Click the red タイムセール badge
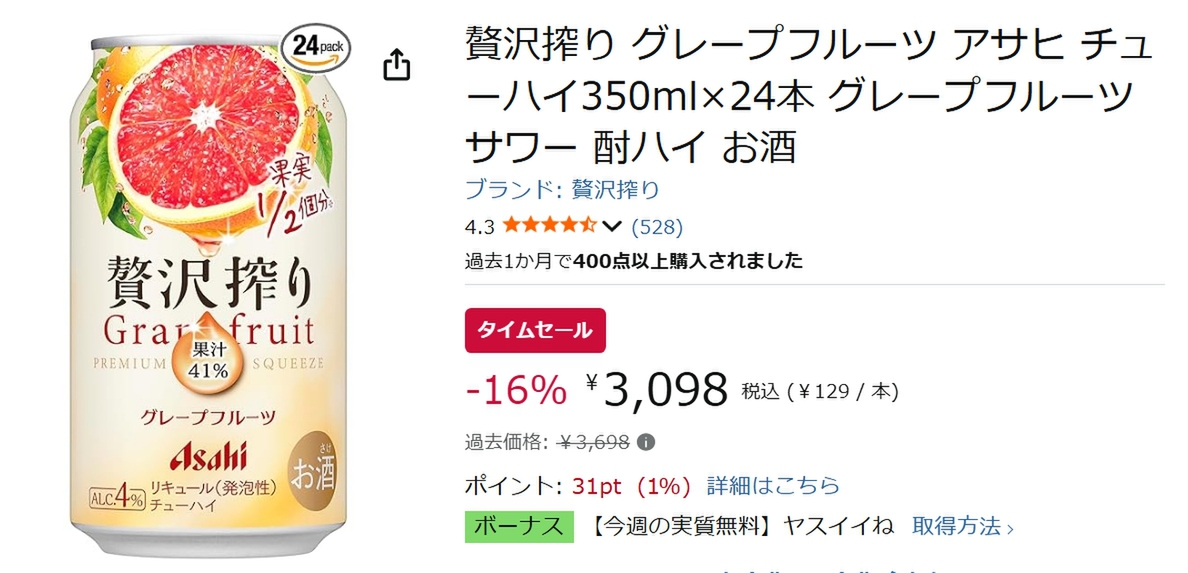This screenshot has height=573, width=1188. tap(535, 330)
